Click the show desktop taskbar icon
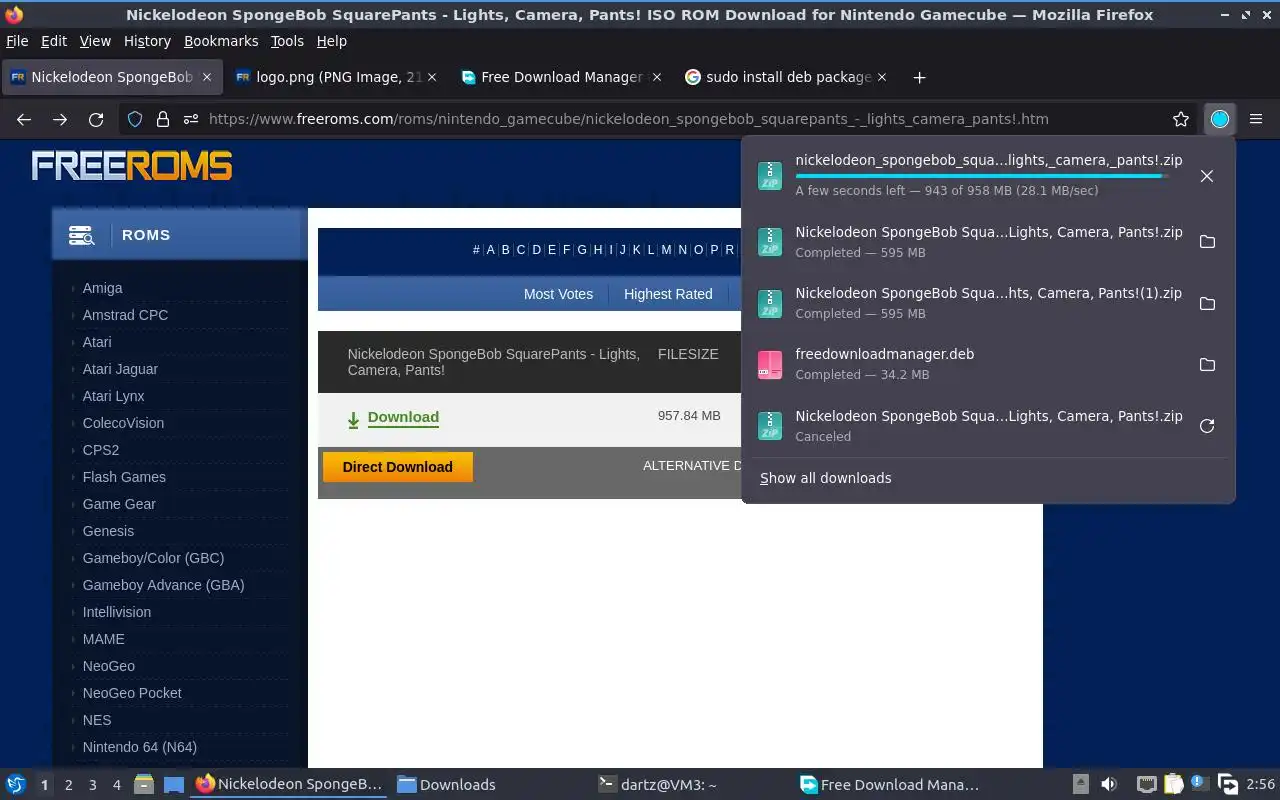Screen dimensions: 1280x800 174,785
